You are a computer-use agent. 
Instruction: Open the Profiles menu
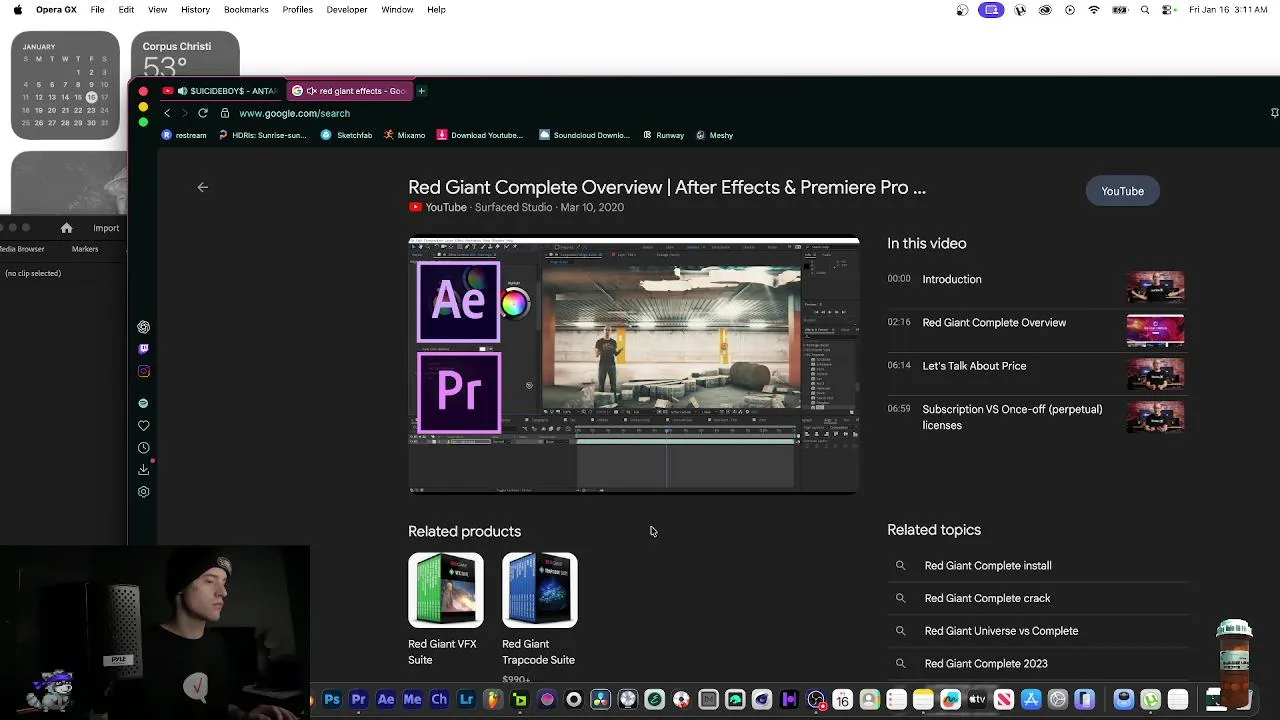pyautogui.click(x=298, y=10)
